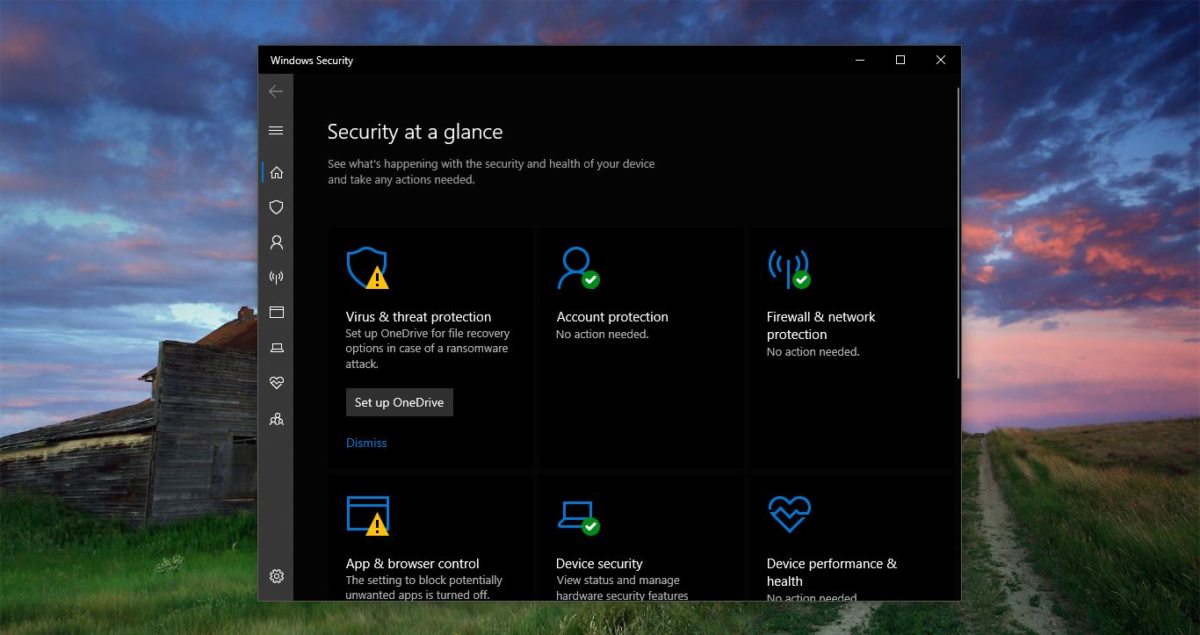Viewport: 1200px width, 635px height.
Task: Select Device security laptop icon in sidebar
Action: 276,347
